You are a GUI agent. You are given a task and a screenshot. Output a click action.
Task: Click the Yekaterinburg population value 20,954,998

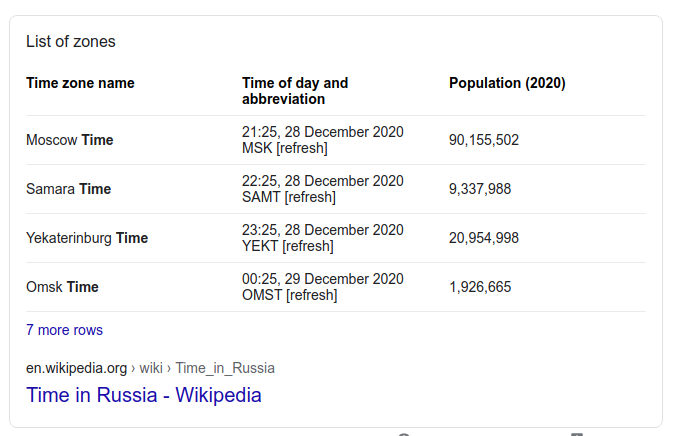click(x=484, y=238)
